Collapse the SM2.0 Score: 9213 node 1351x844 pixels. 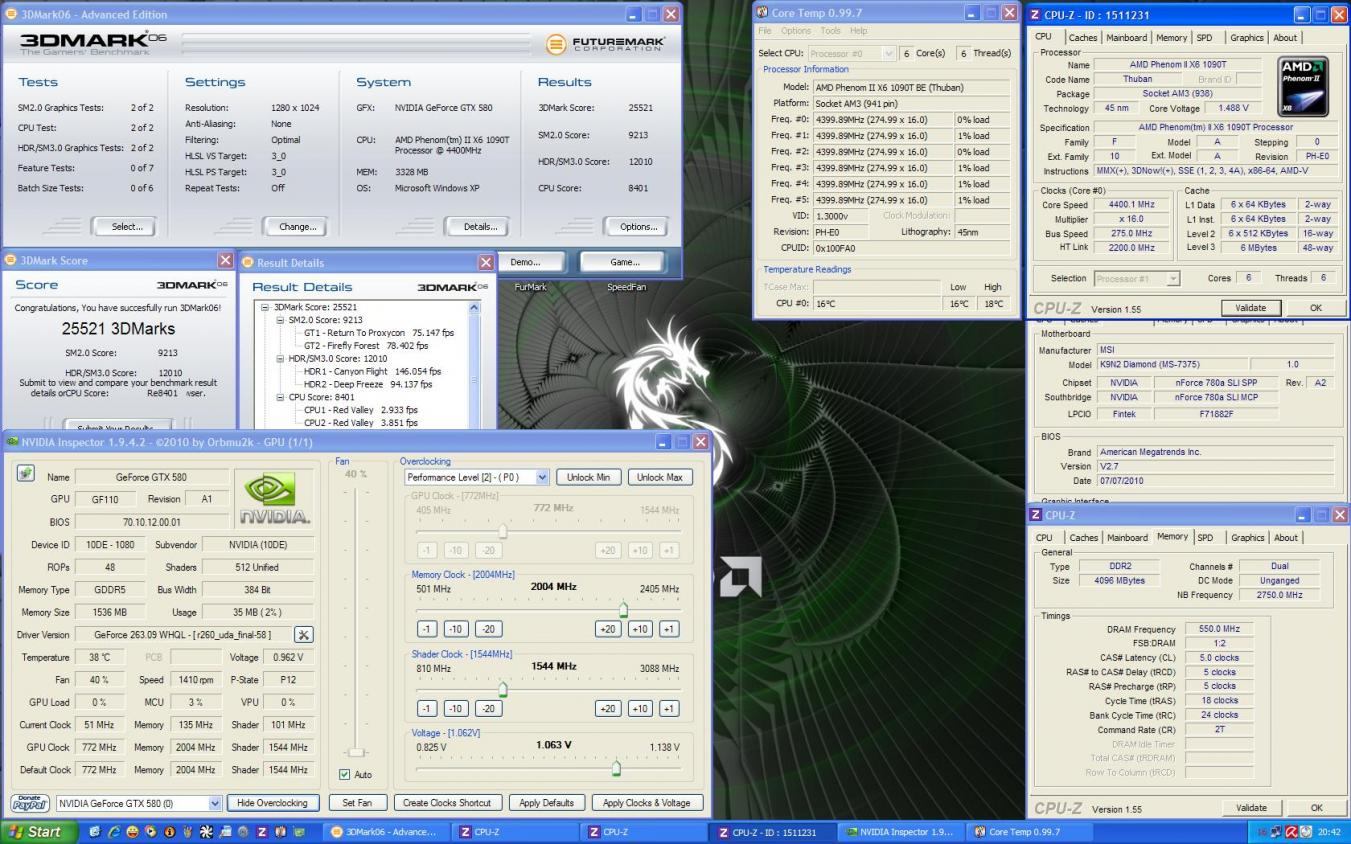point(280,320)
